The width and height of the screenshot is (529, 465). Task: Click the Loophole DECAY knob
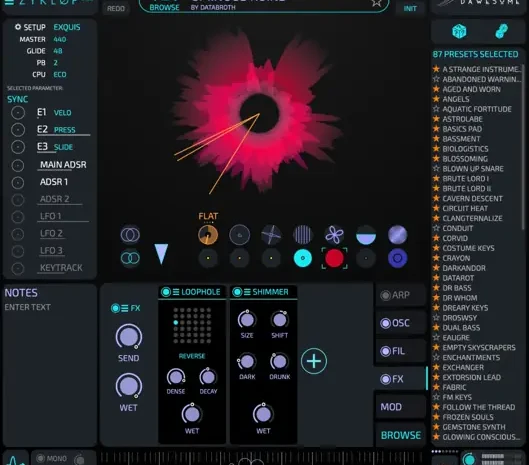click(x=208, y=377)
